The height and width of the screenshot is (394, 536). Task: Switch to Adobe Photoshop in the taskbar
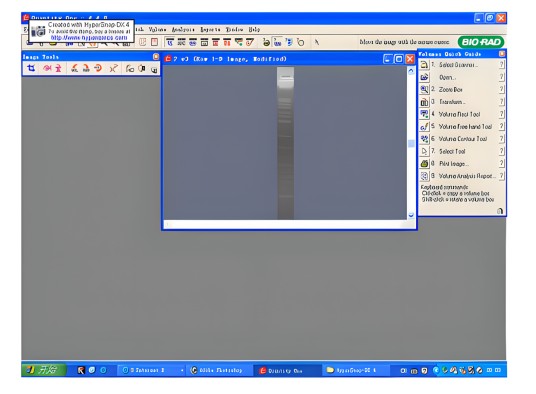click(218, 370)
